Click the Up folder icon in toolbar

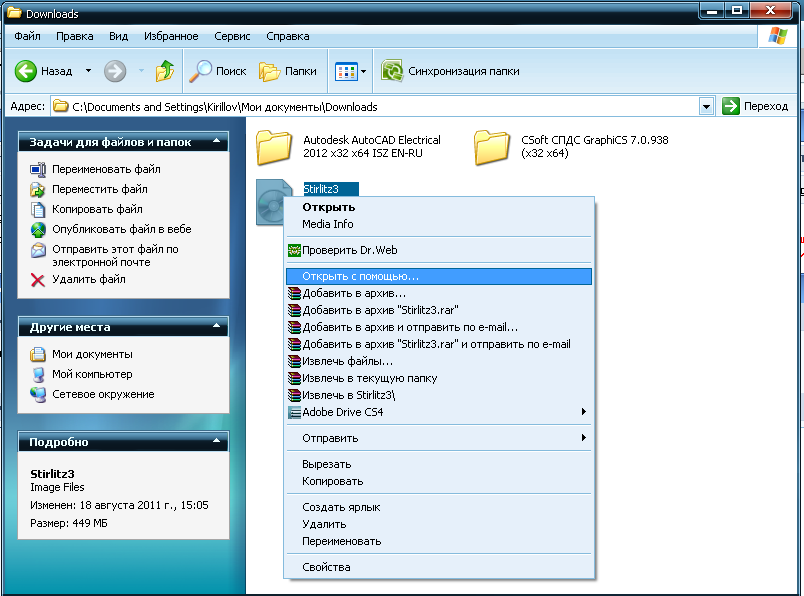(165, 71)
